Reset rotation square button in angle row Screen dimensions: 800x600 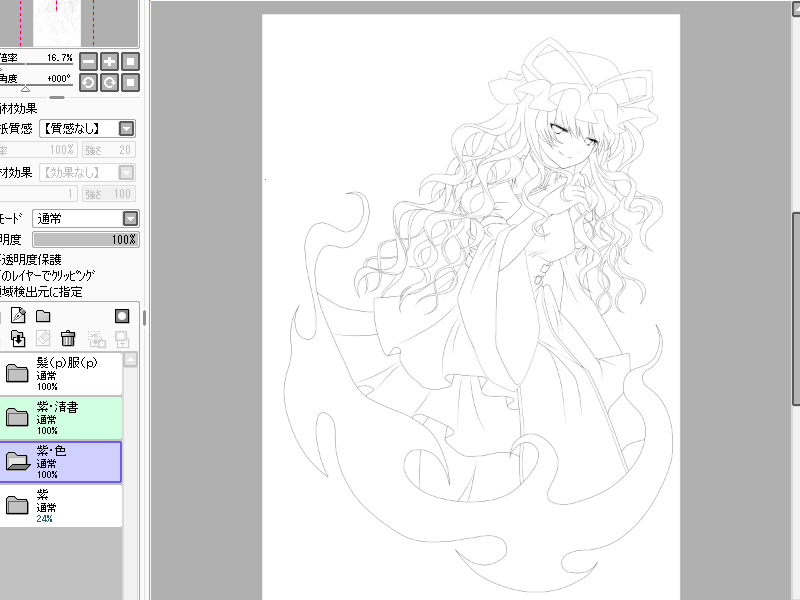[x=131, y=83]
